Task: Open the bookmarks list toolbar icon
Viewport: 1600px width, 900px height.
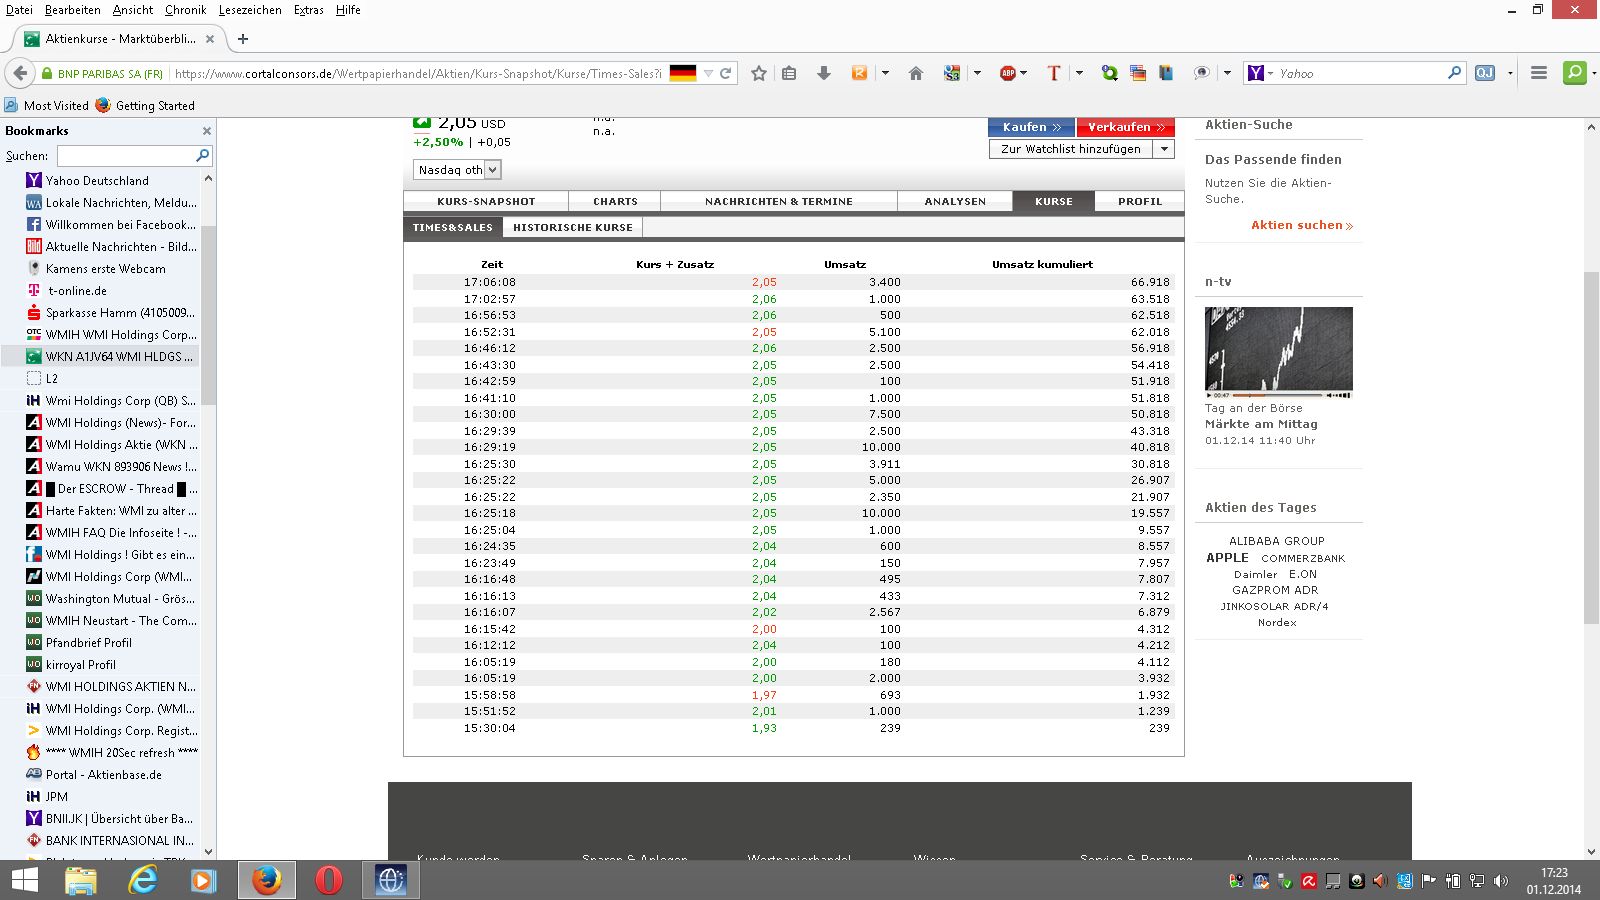Action: pyautogui.click(x=789, y=73)
